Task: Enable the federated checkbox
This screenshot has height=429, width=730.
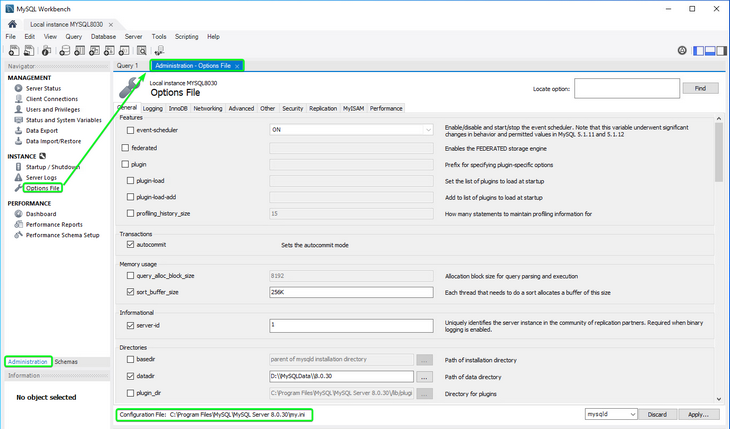Action: click(x=125, y=148)
